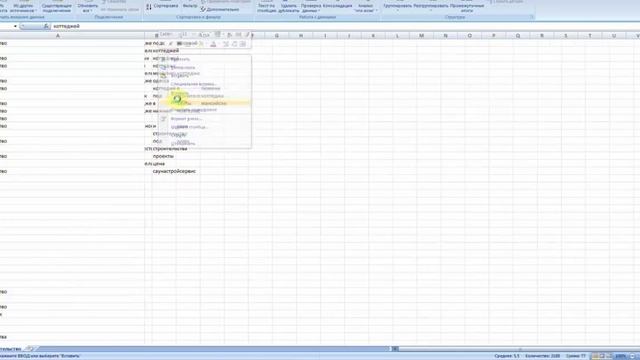
Task: Select column Q header
Action: click(x=518, y=36)
